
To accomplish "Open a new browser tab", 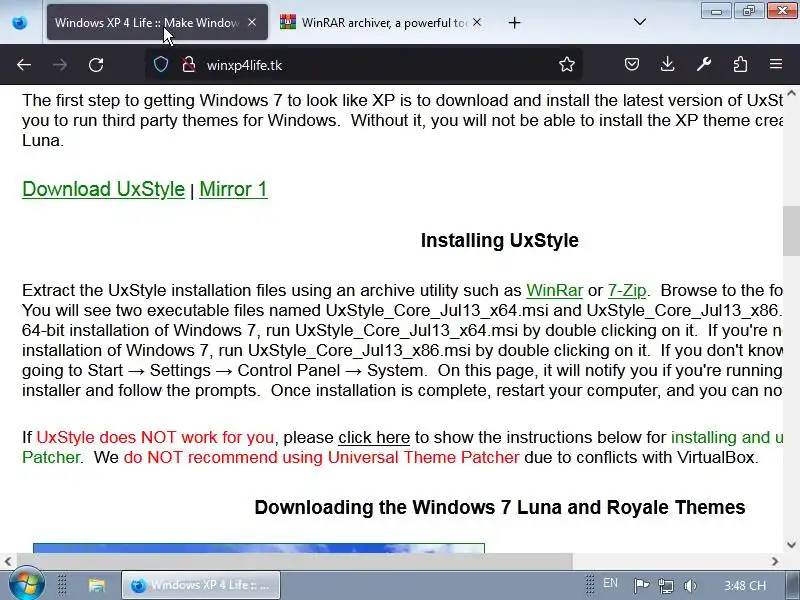I will [515, 22].
